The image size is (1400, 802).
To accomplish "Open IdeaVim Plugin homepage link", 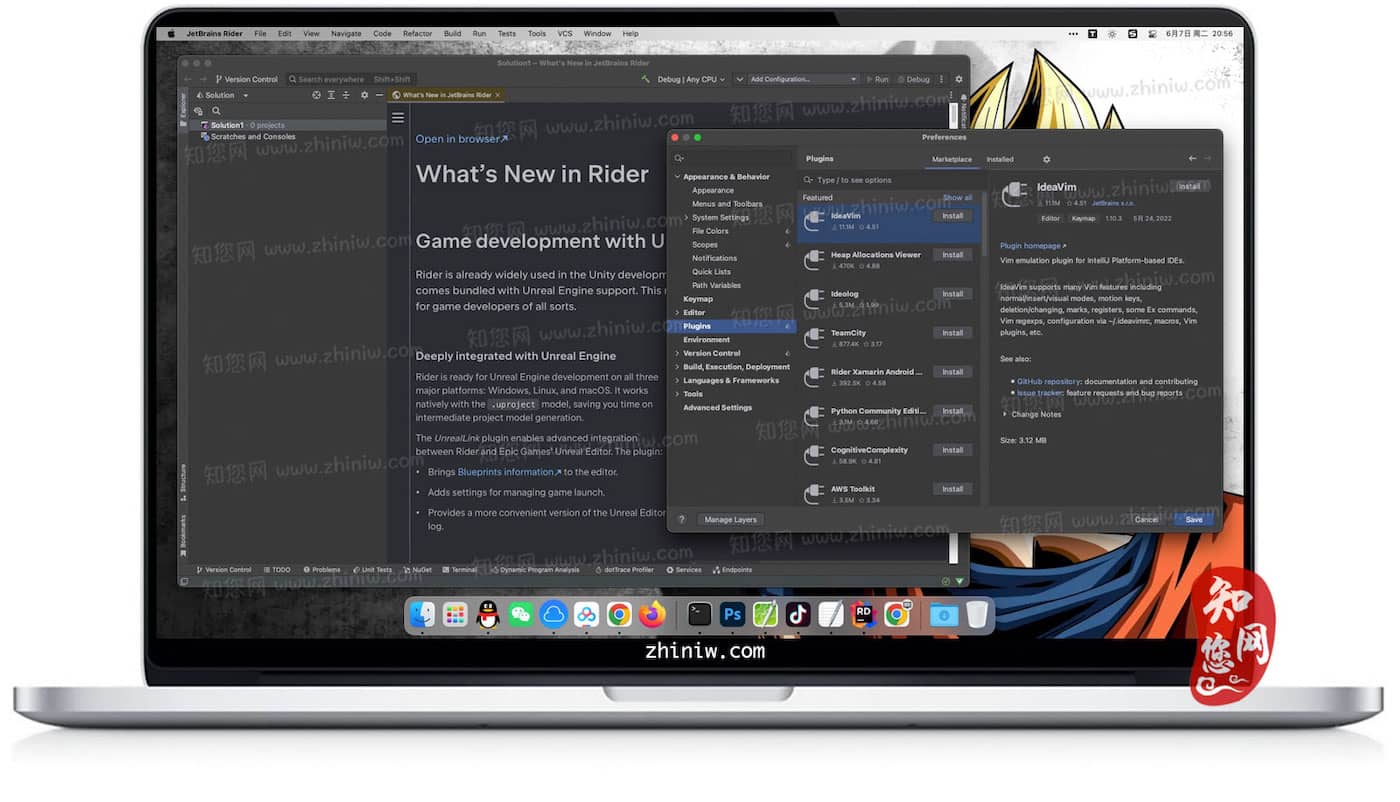I will click(1033, 246).
